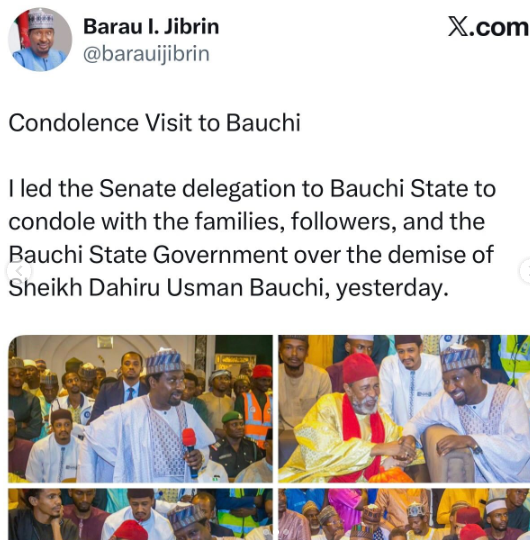Open the bottom-right seated crowd photo
Viewport: 530px width, 540px height.
[404, 514]
